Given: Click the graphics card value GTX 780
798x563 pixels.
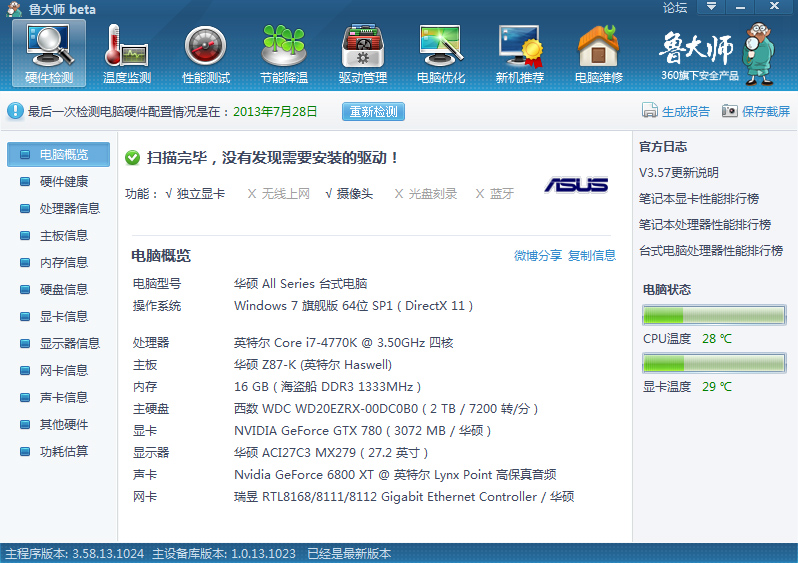Looking at the screenshot, I should (x=362, y=431).
